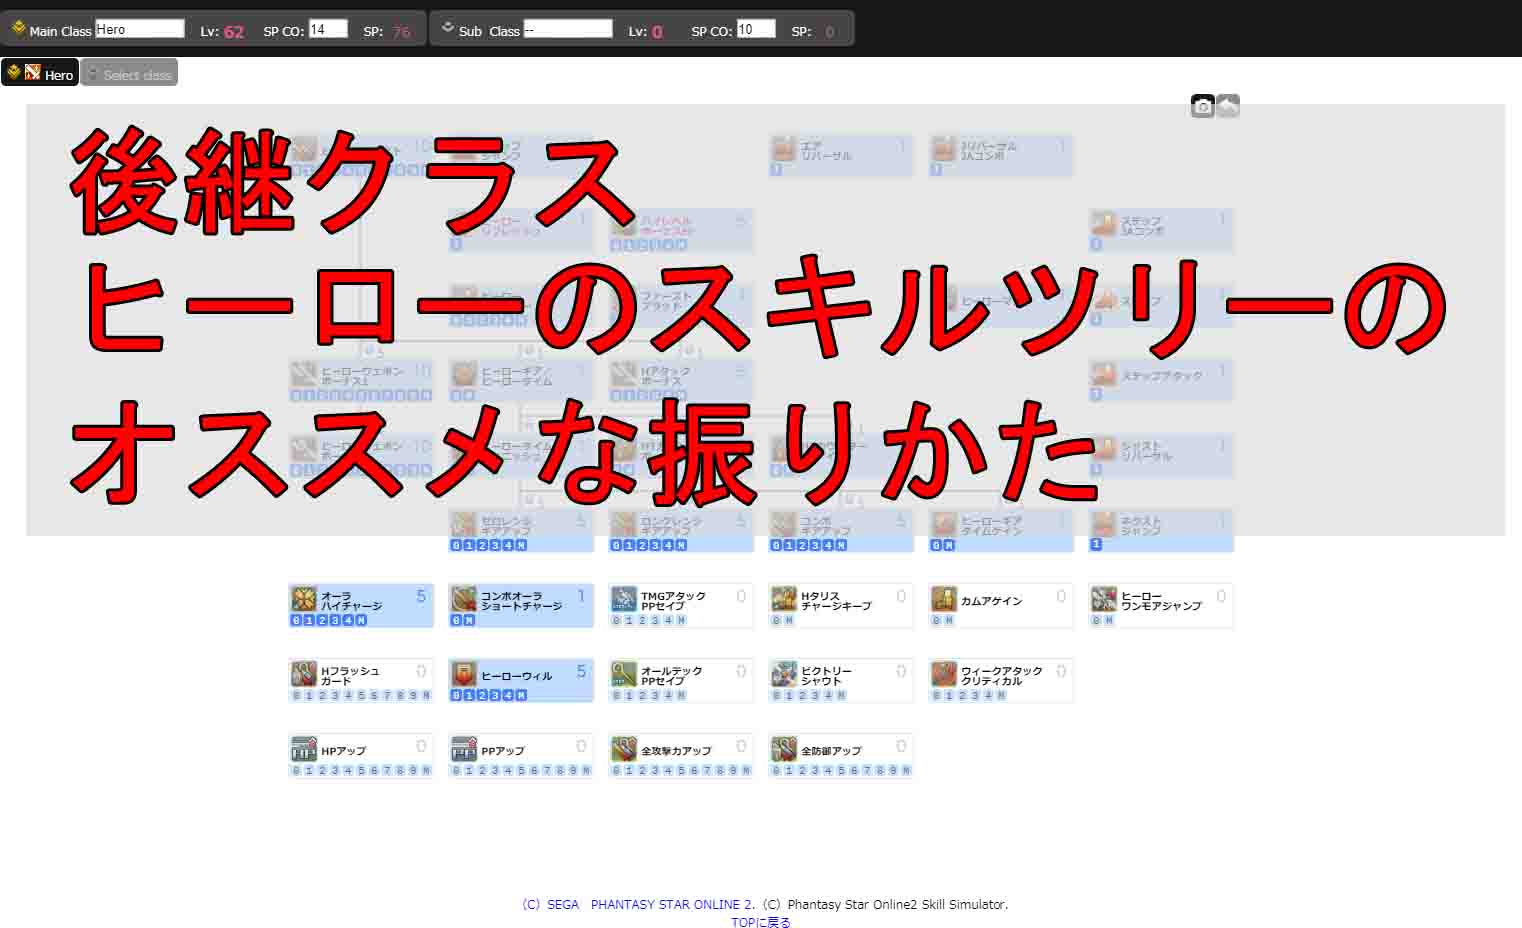Click the オーラハイチャージ skill icon

coord(304,599)
